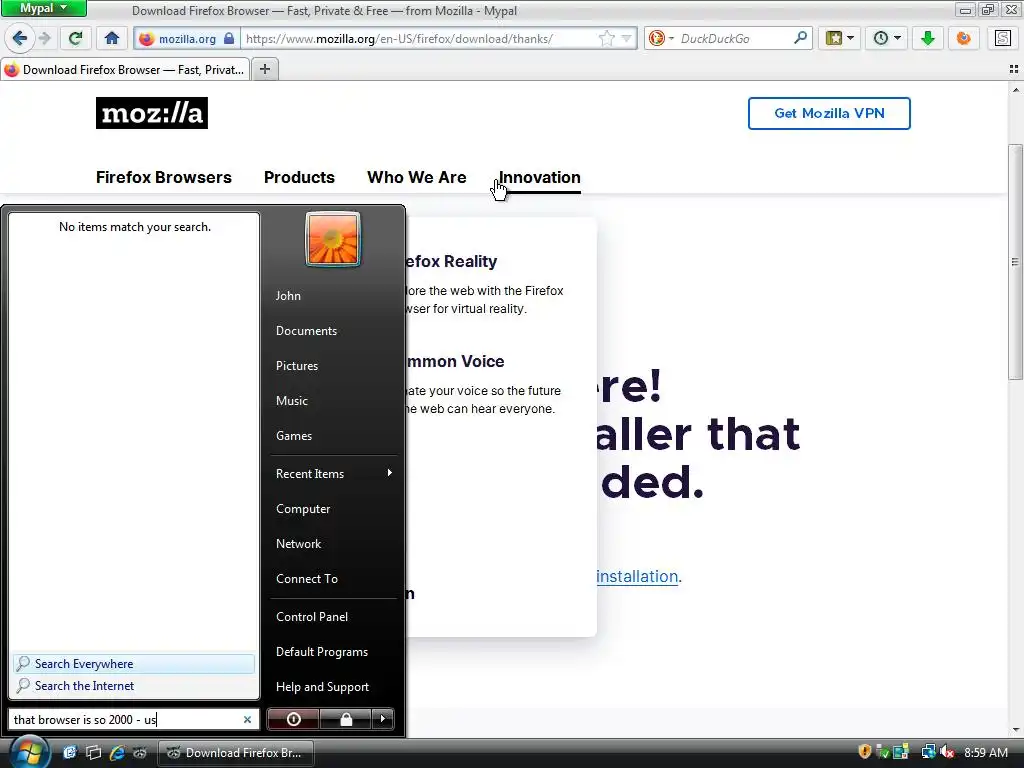Image resolution: width=1024 pixels, height=768 pixels.
Task: Open Network from the Start menu
Action: tap(298, 544)
